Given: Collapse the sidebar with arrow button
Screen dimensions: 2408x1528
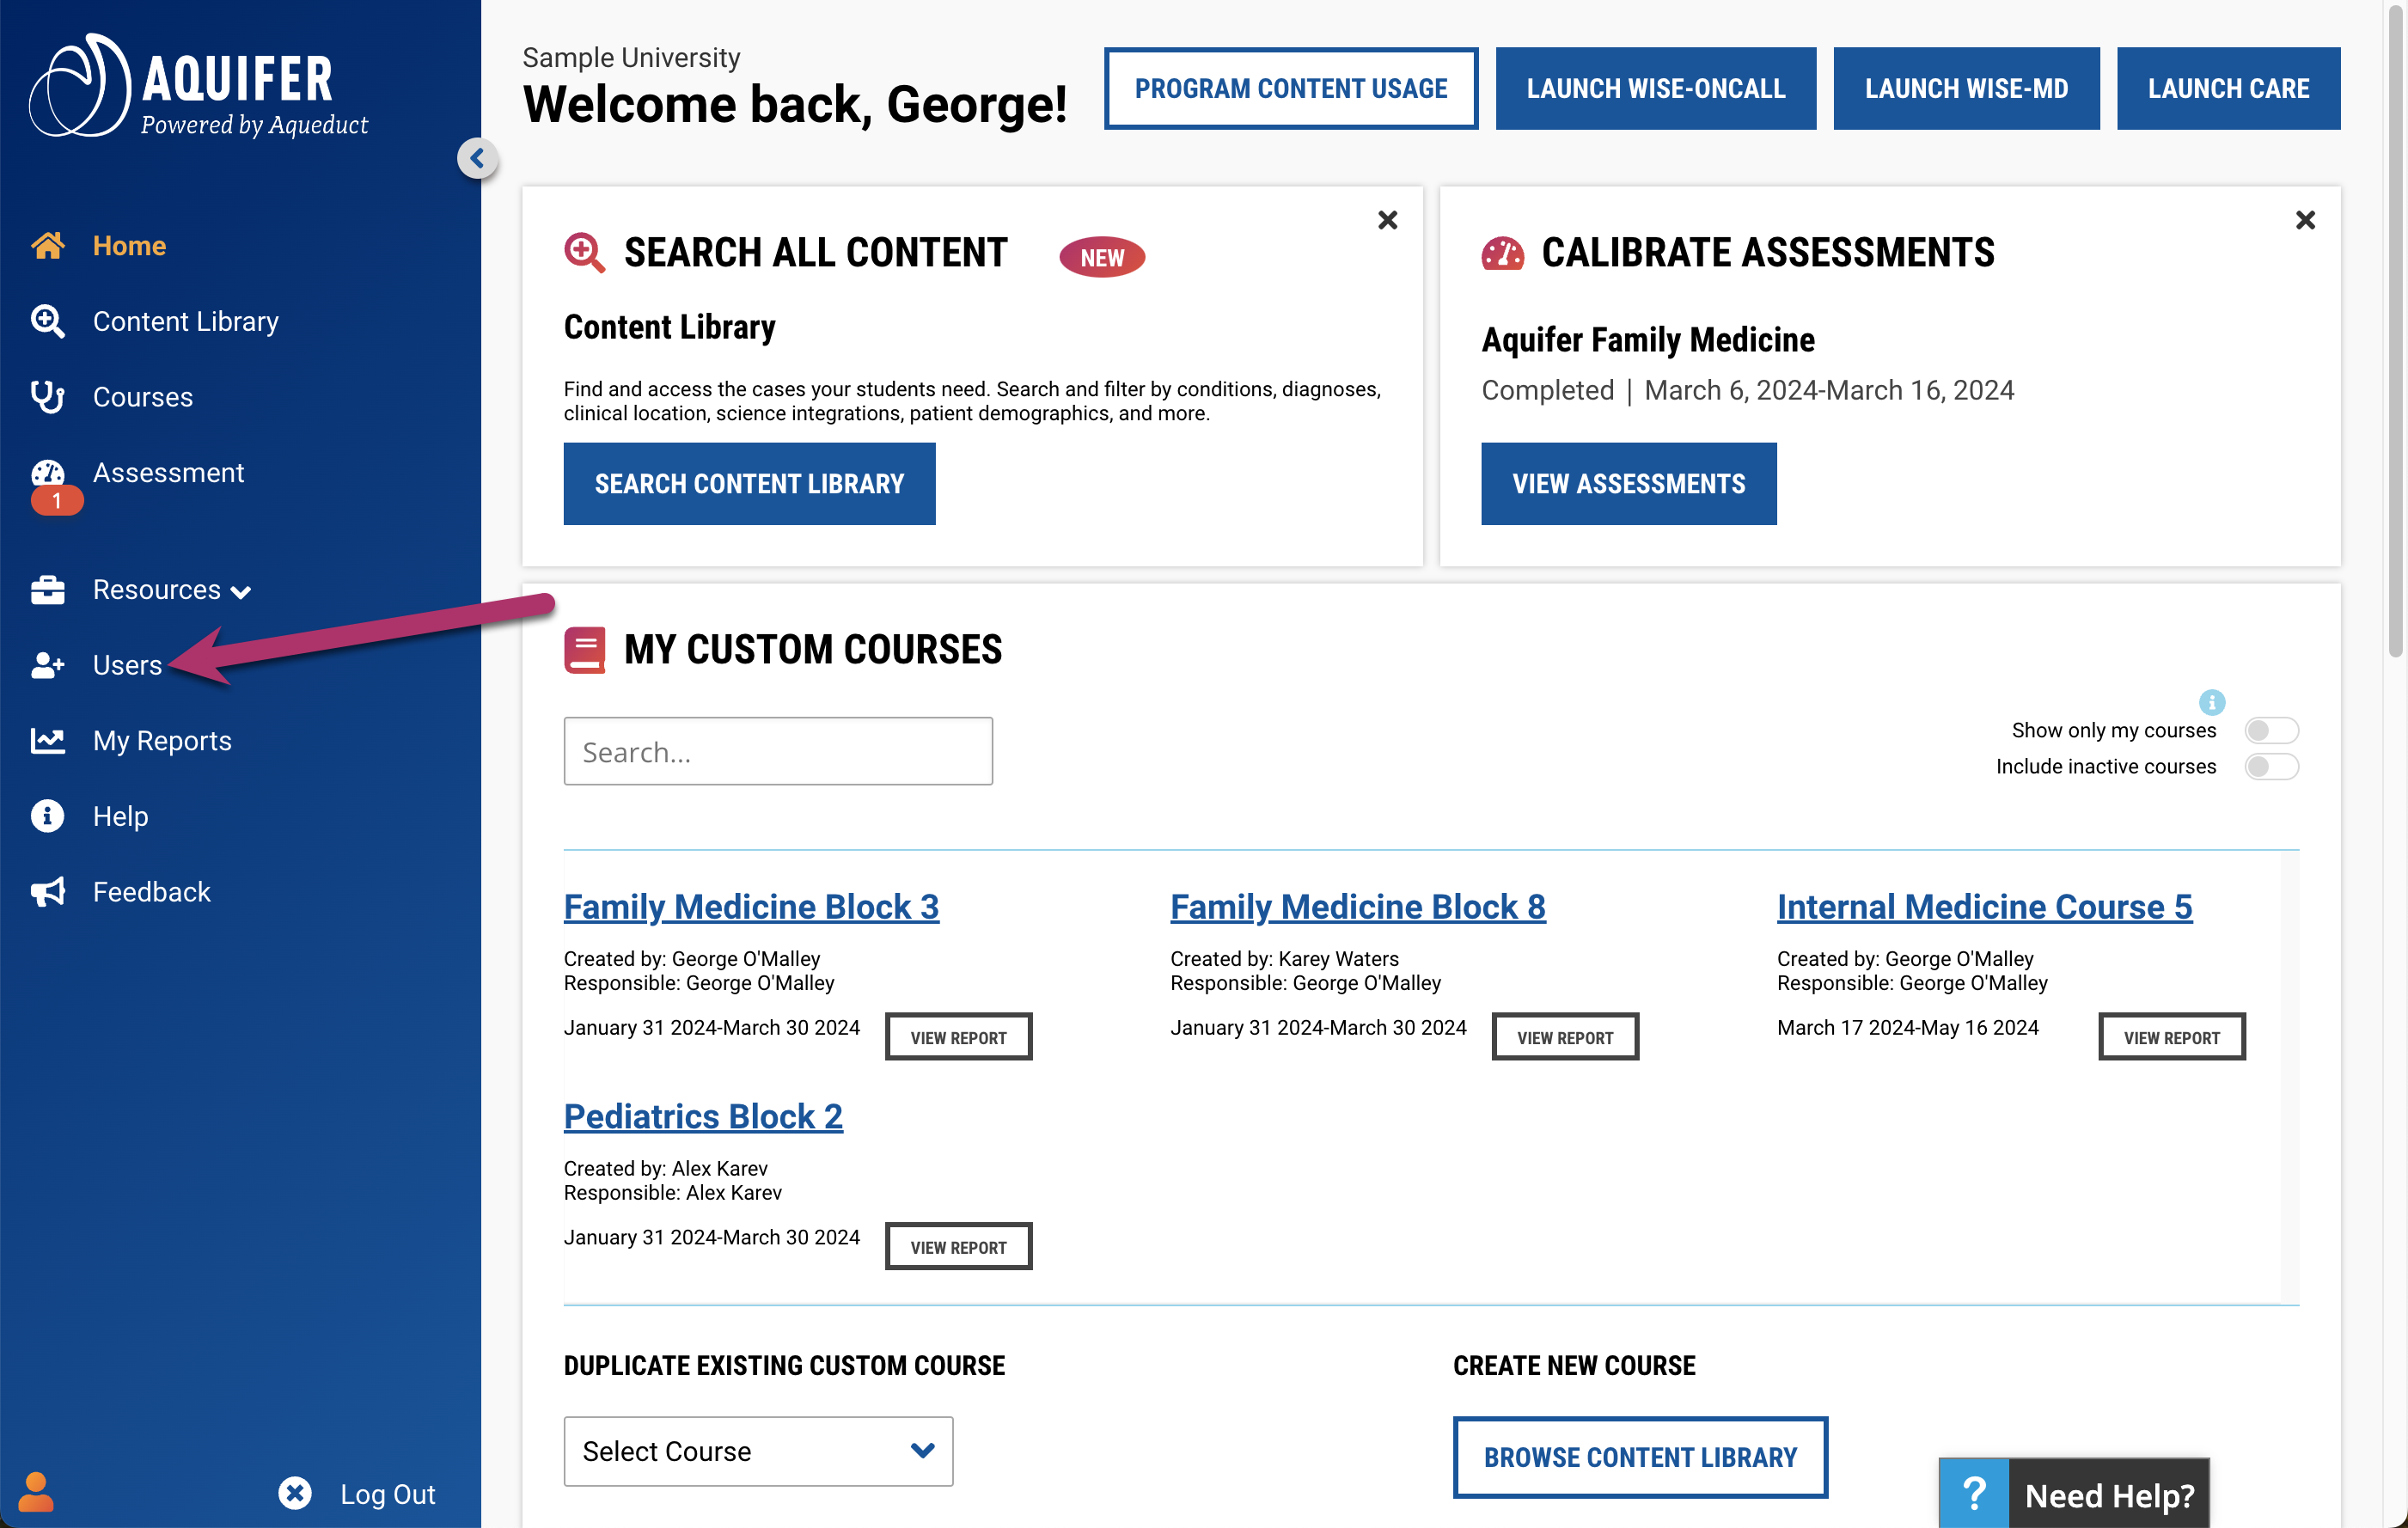Looking at the screenshot, I should pos(477,158).
